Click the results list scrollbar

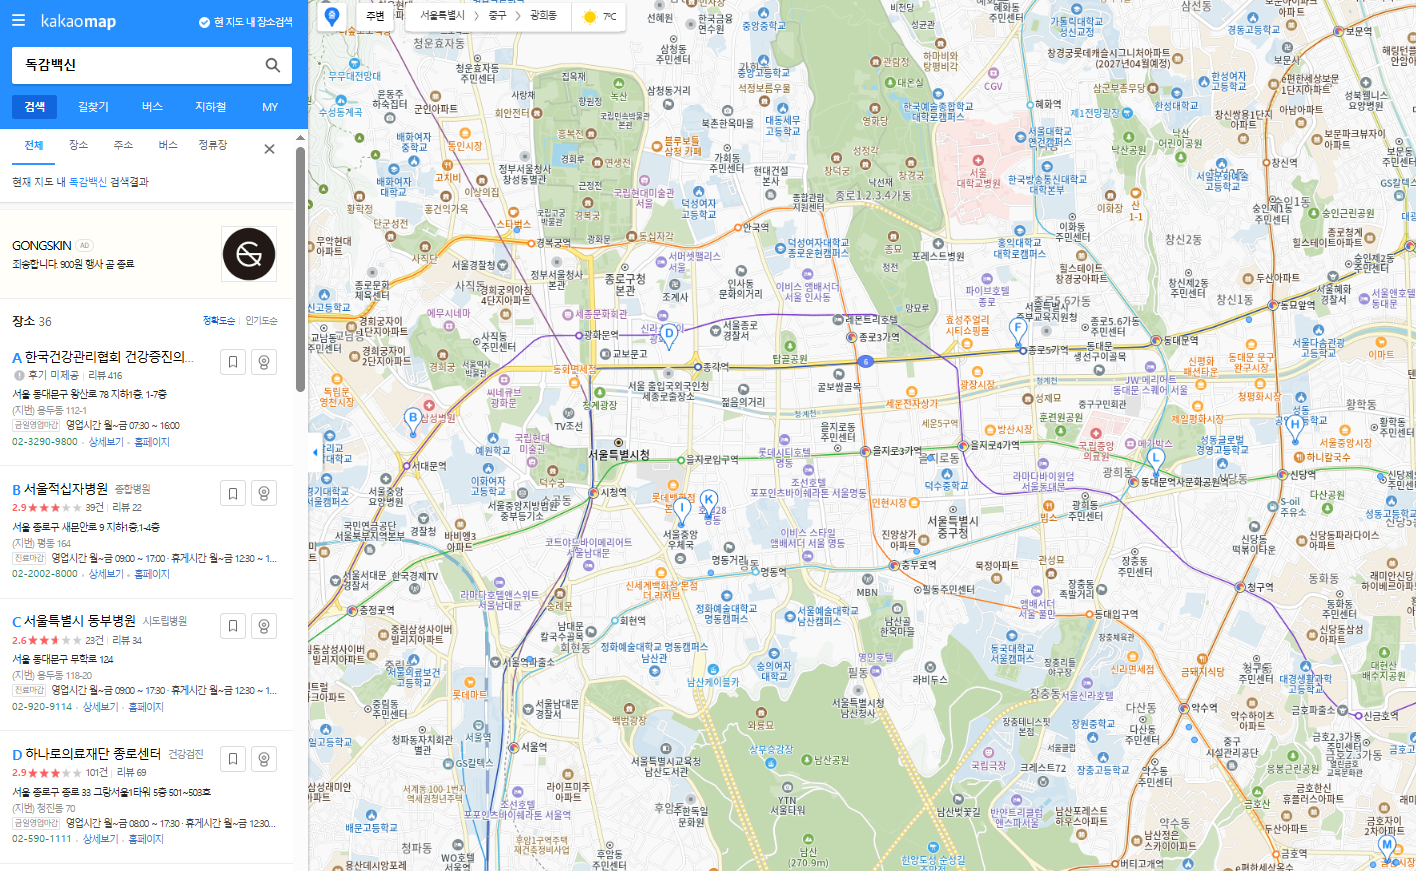coord(300,270)
